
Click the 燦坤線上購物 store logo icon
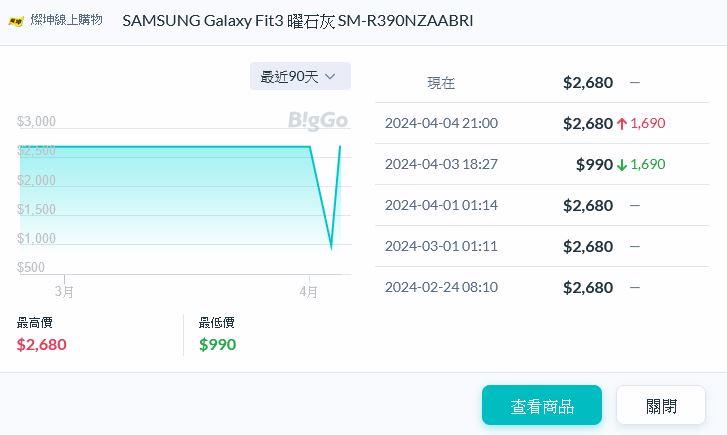coord(16,21)
